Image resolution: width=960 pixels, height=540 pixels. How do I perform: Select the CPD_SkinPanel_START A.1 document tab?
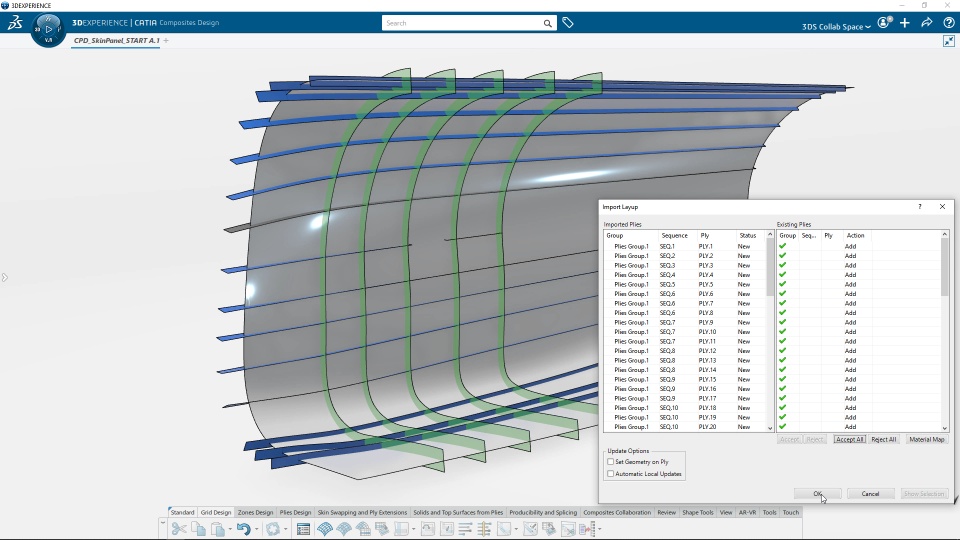pyautogui.click(x=116, y=40)
